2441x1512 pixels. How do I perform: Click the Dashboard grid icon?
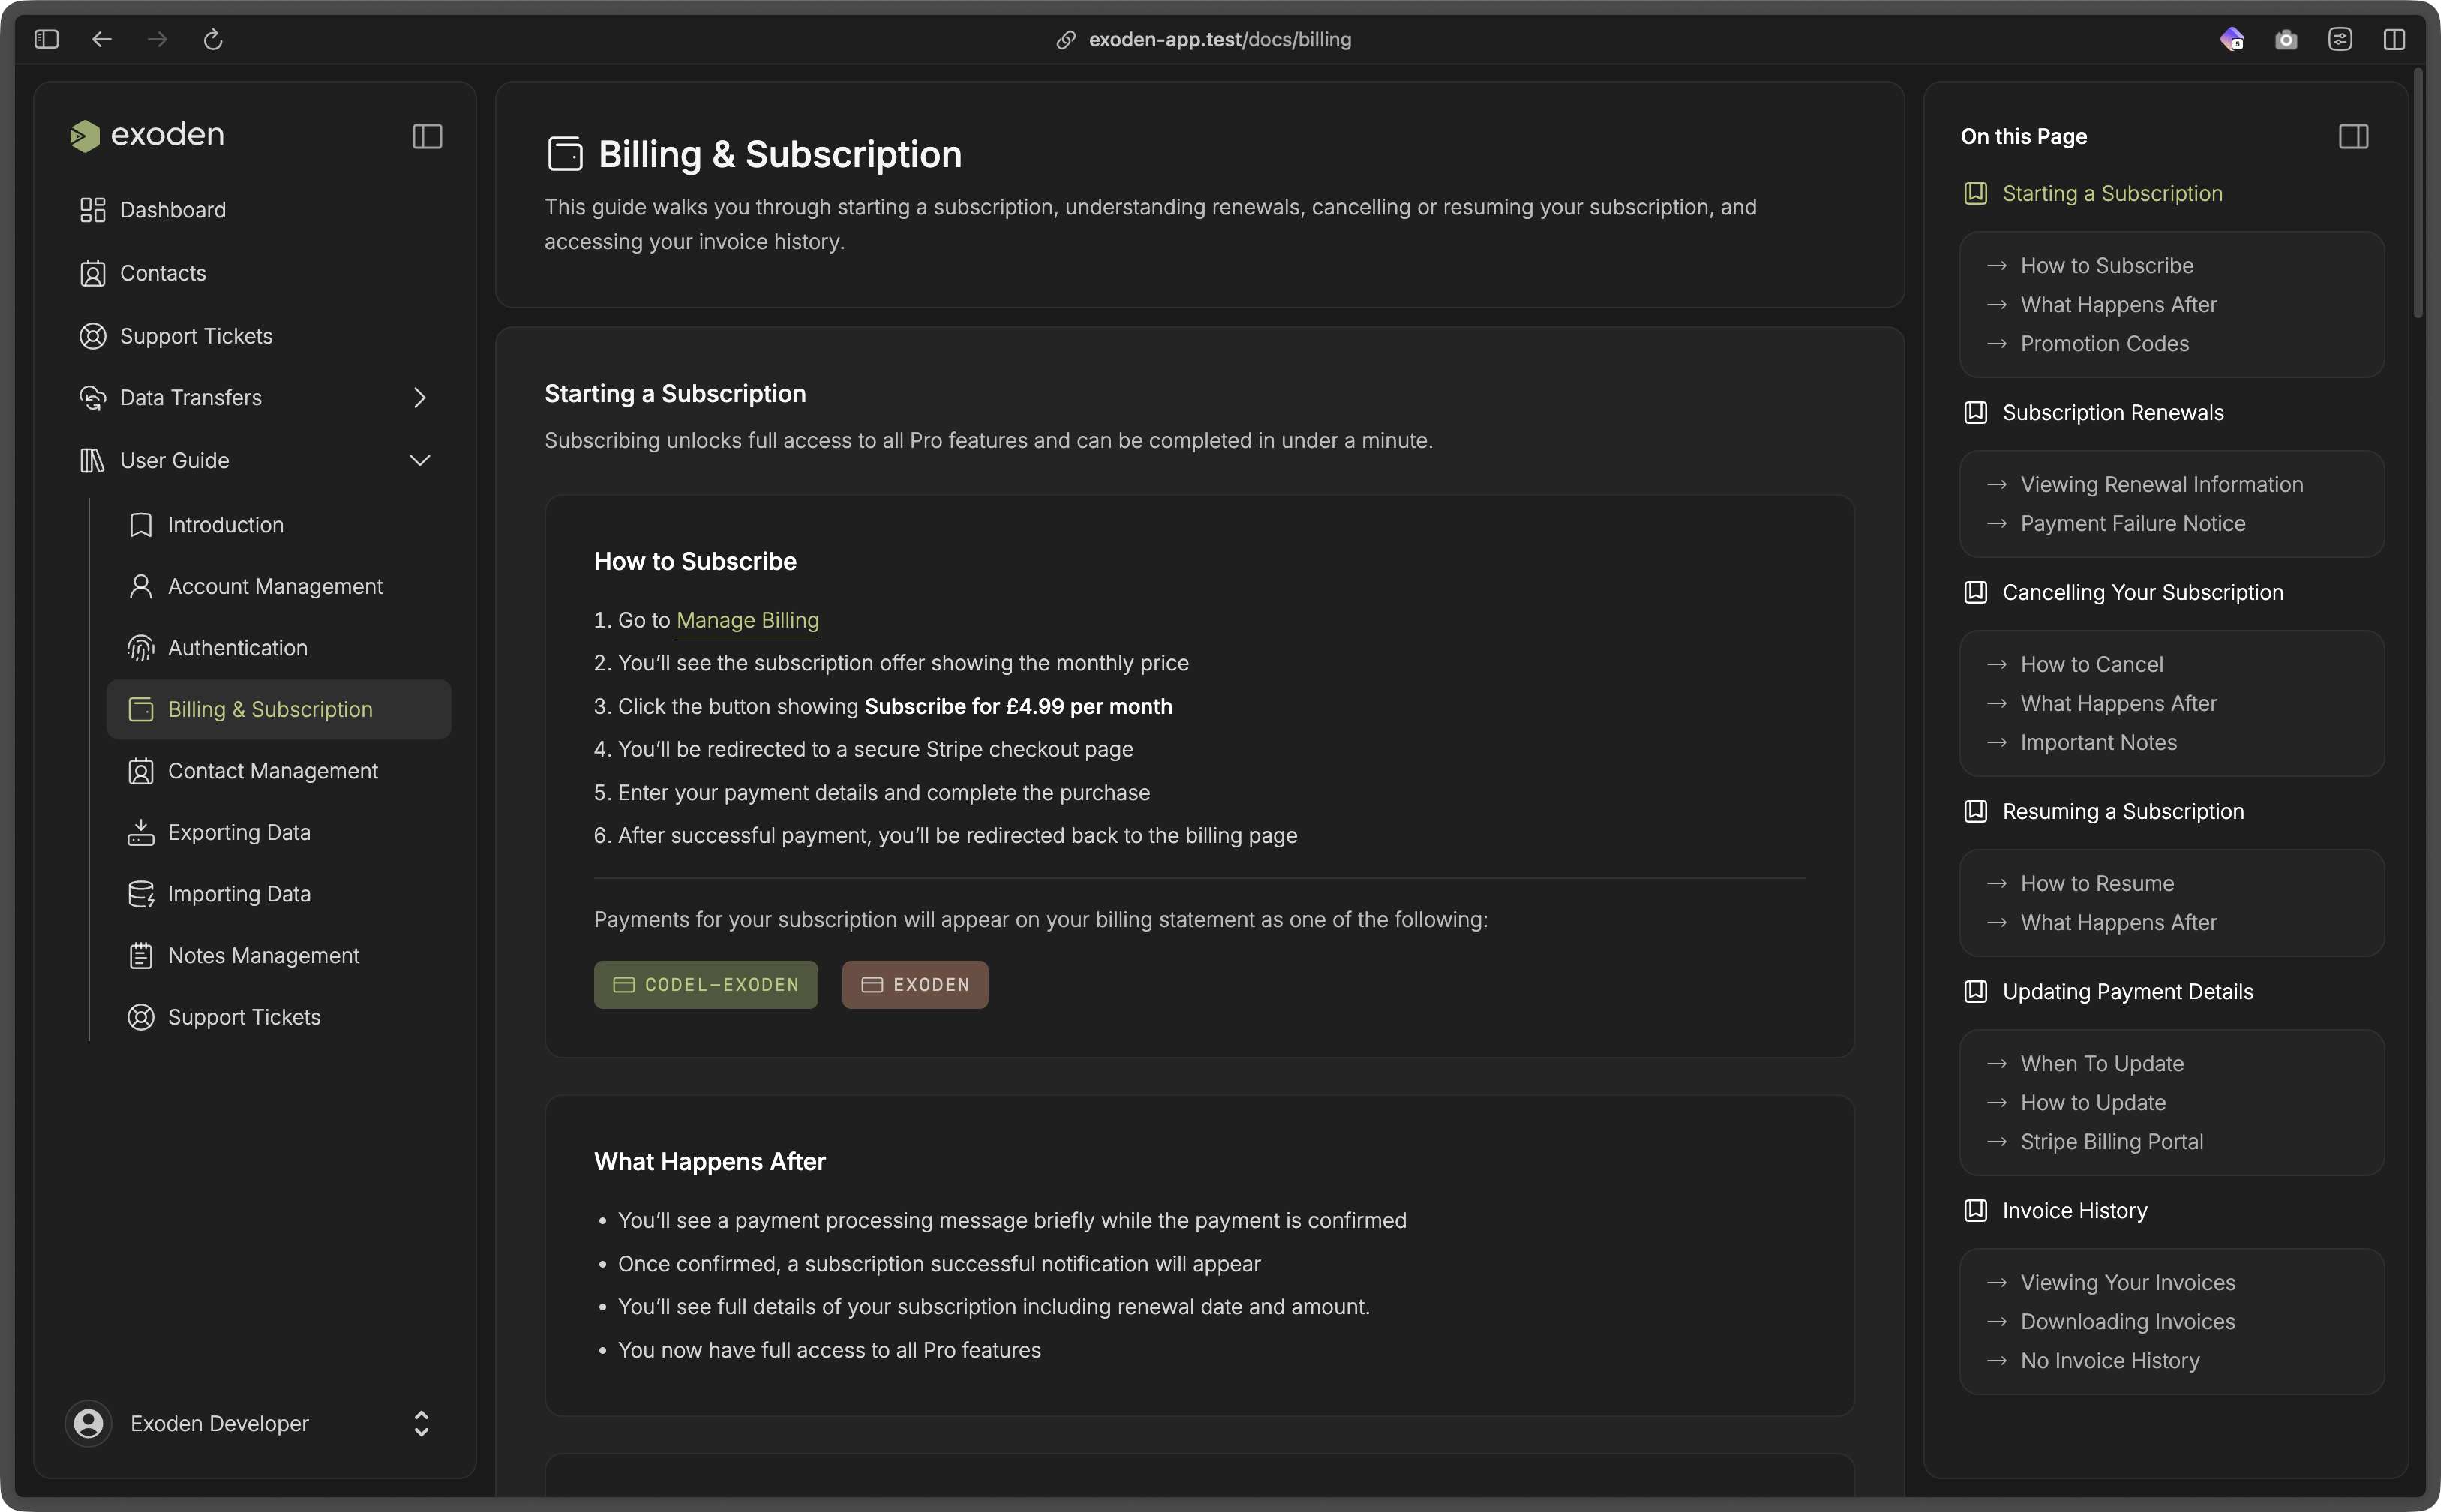pyautogui.click(x=92, y=210)
